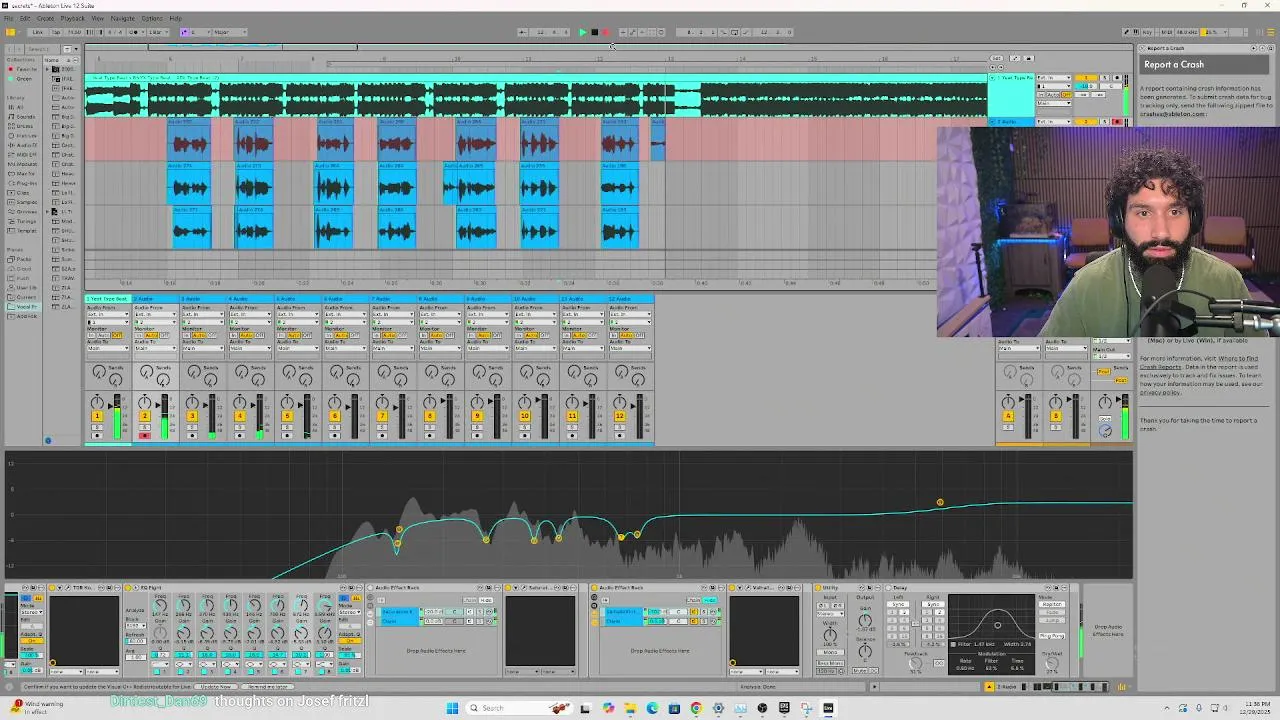Viewport: 1280px width, 720px height.
Task: Open the privacy policy link
Action: click(1162, 393)
